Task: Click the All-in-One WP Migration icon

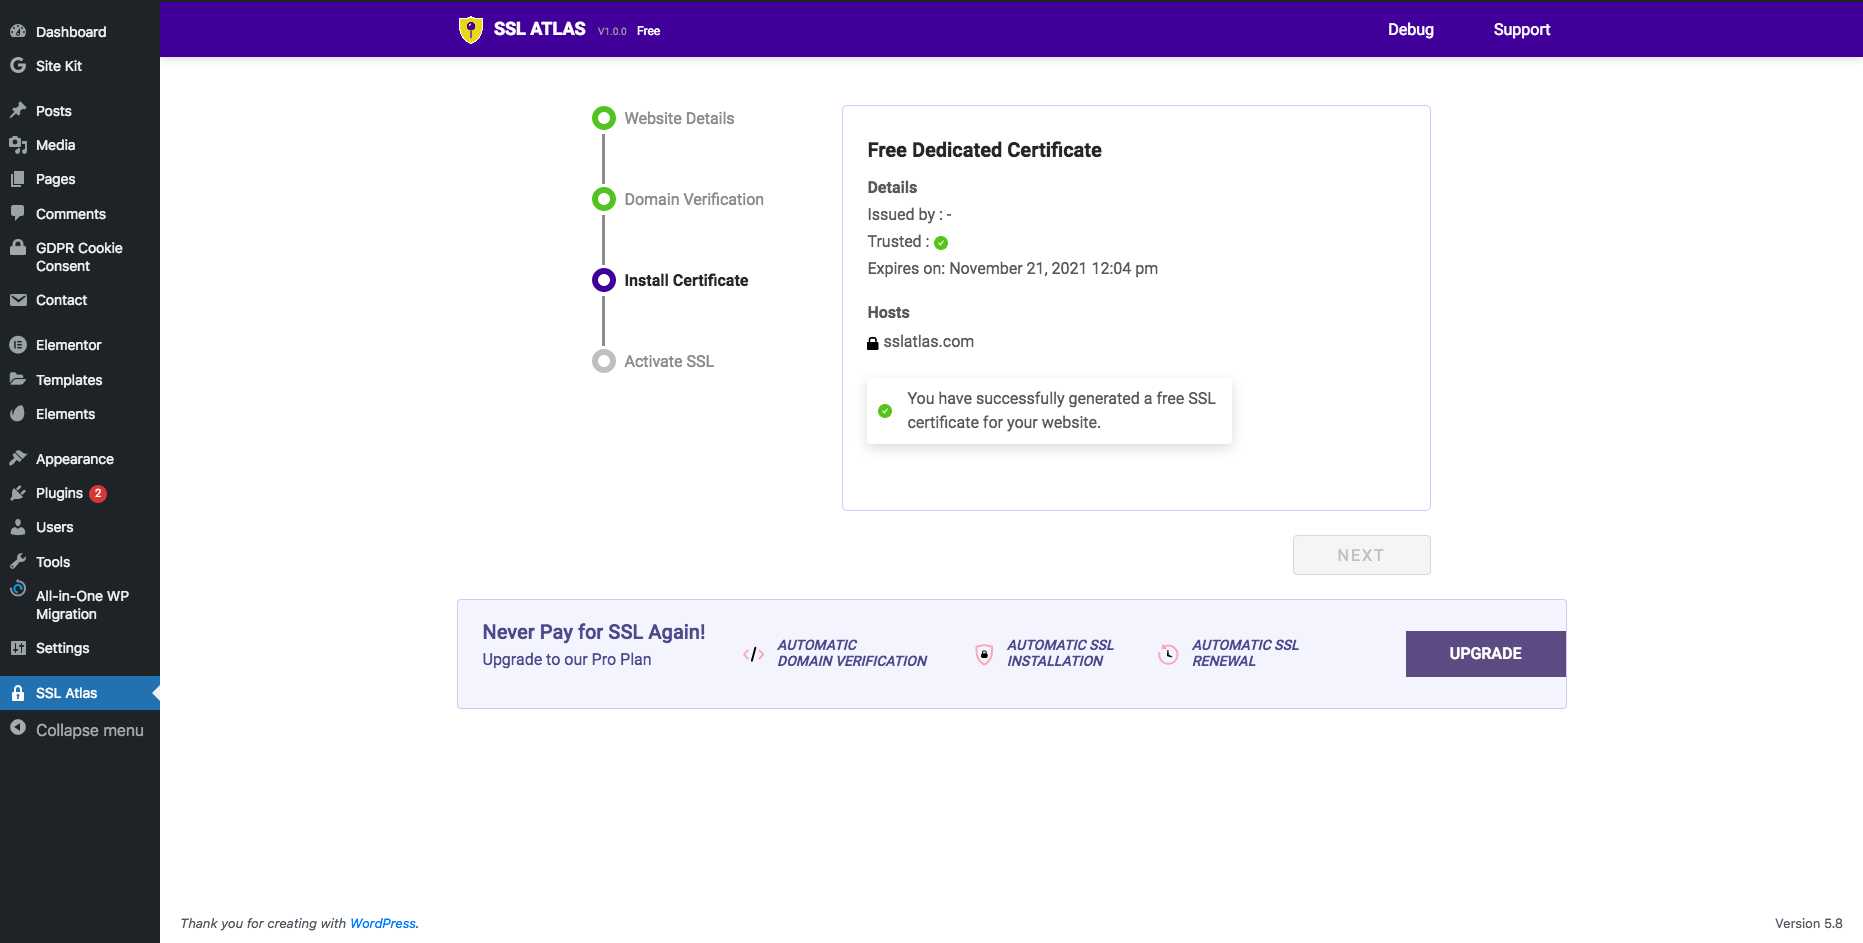Action: click(x=18, y=589)
